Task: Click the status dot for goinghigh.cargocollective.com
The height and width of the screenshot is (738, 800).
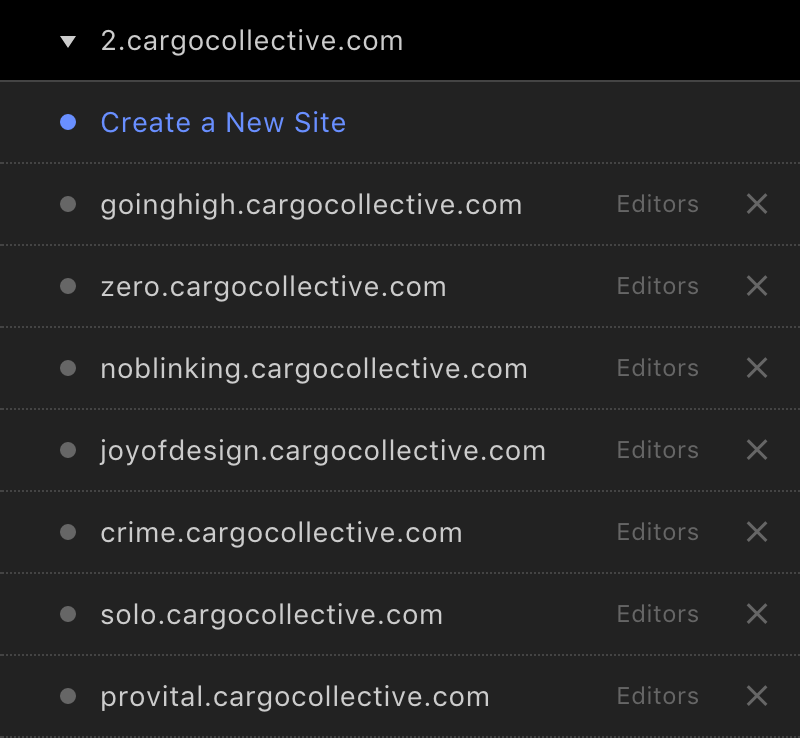Action: pyautogui.click(x=68, y=204)
